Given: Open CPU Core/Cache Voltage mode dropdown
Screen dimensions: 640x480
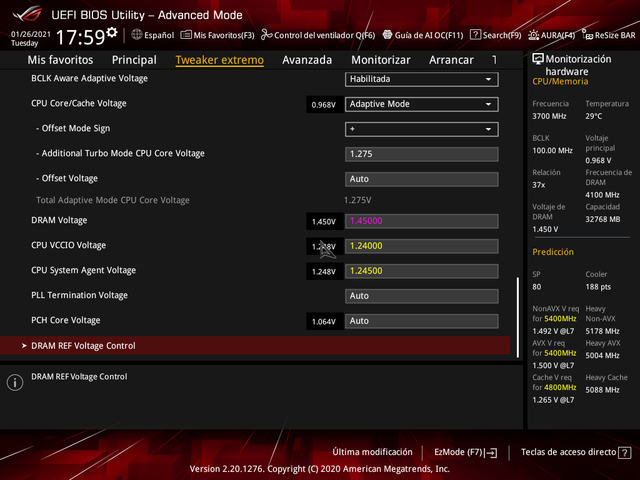Looking at the screenshot, I should click(422, 104).
